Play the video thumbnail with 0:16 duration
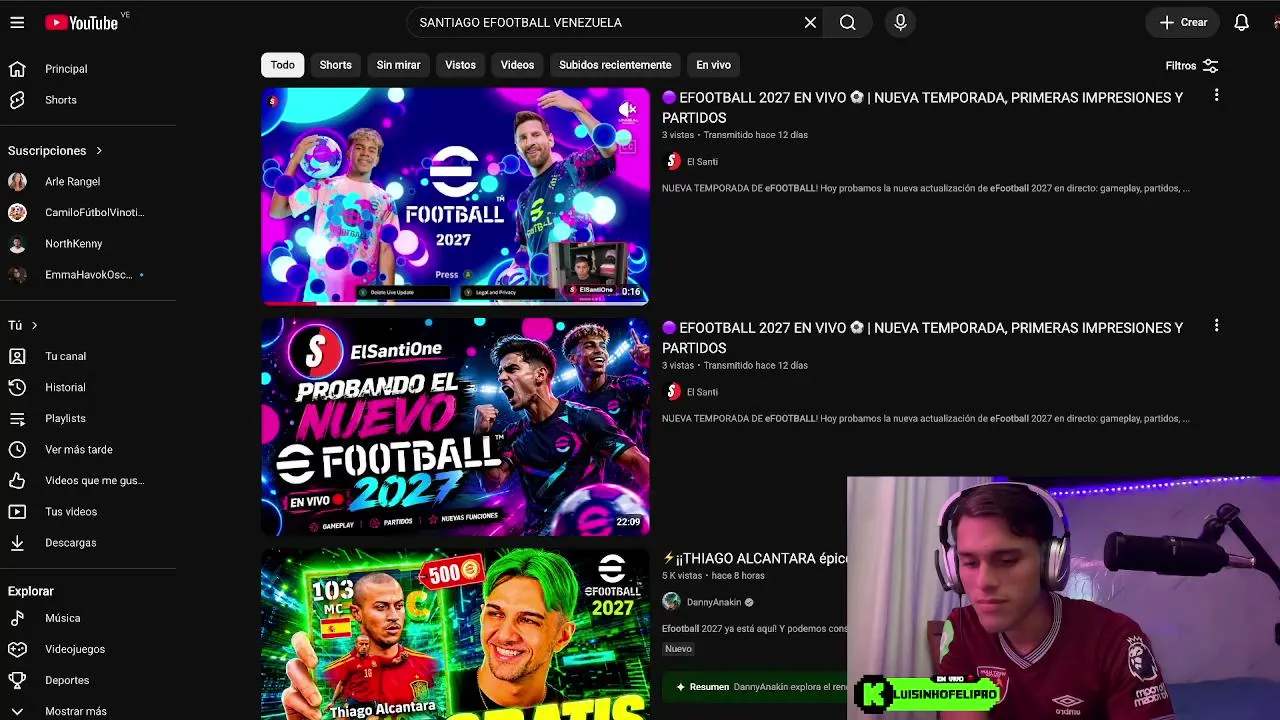 click(x=455, y=196)
